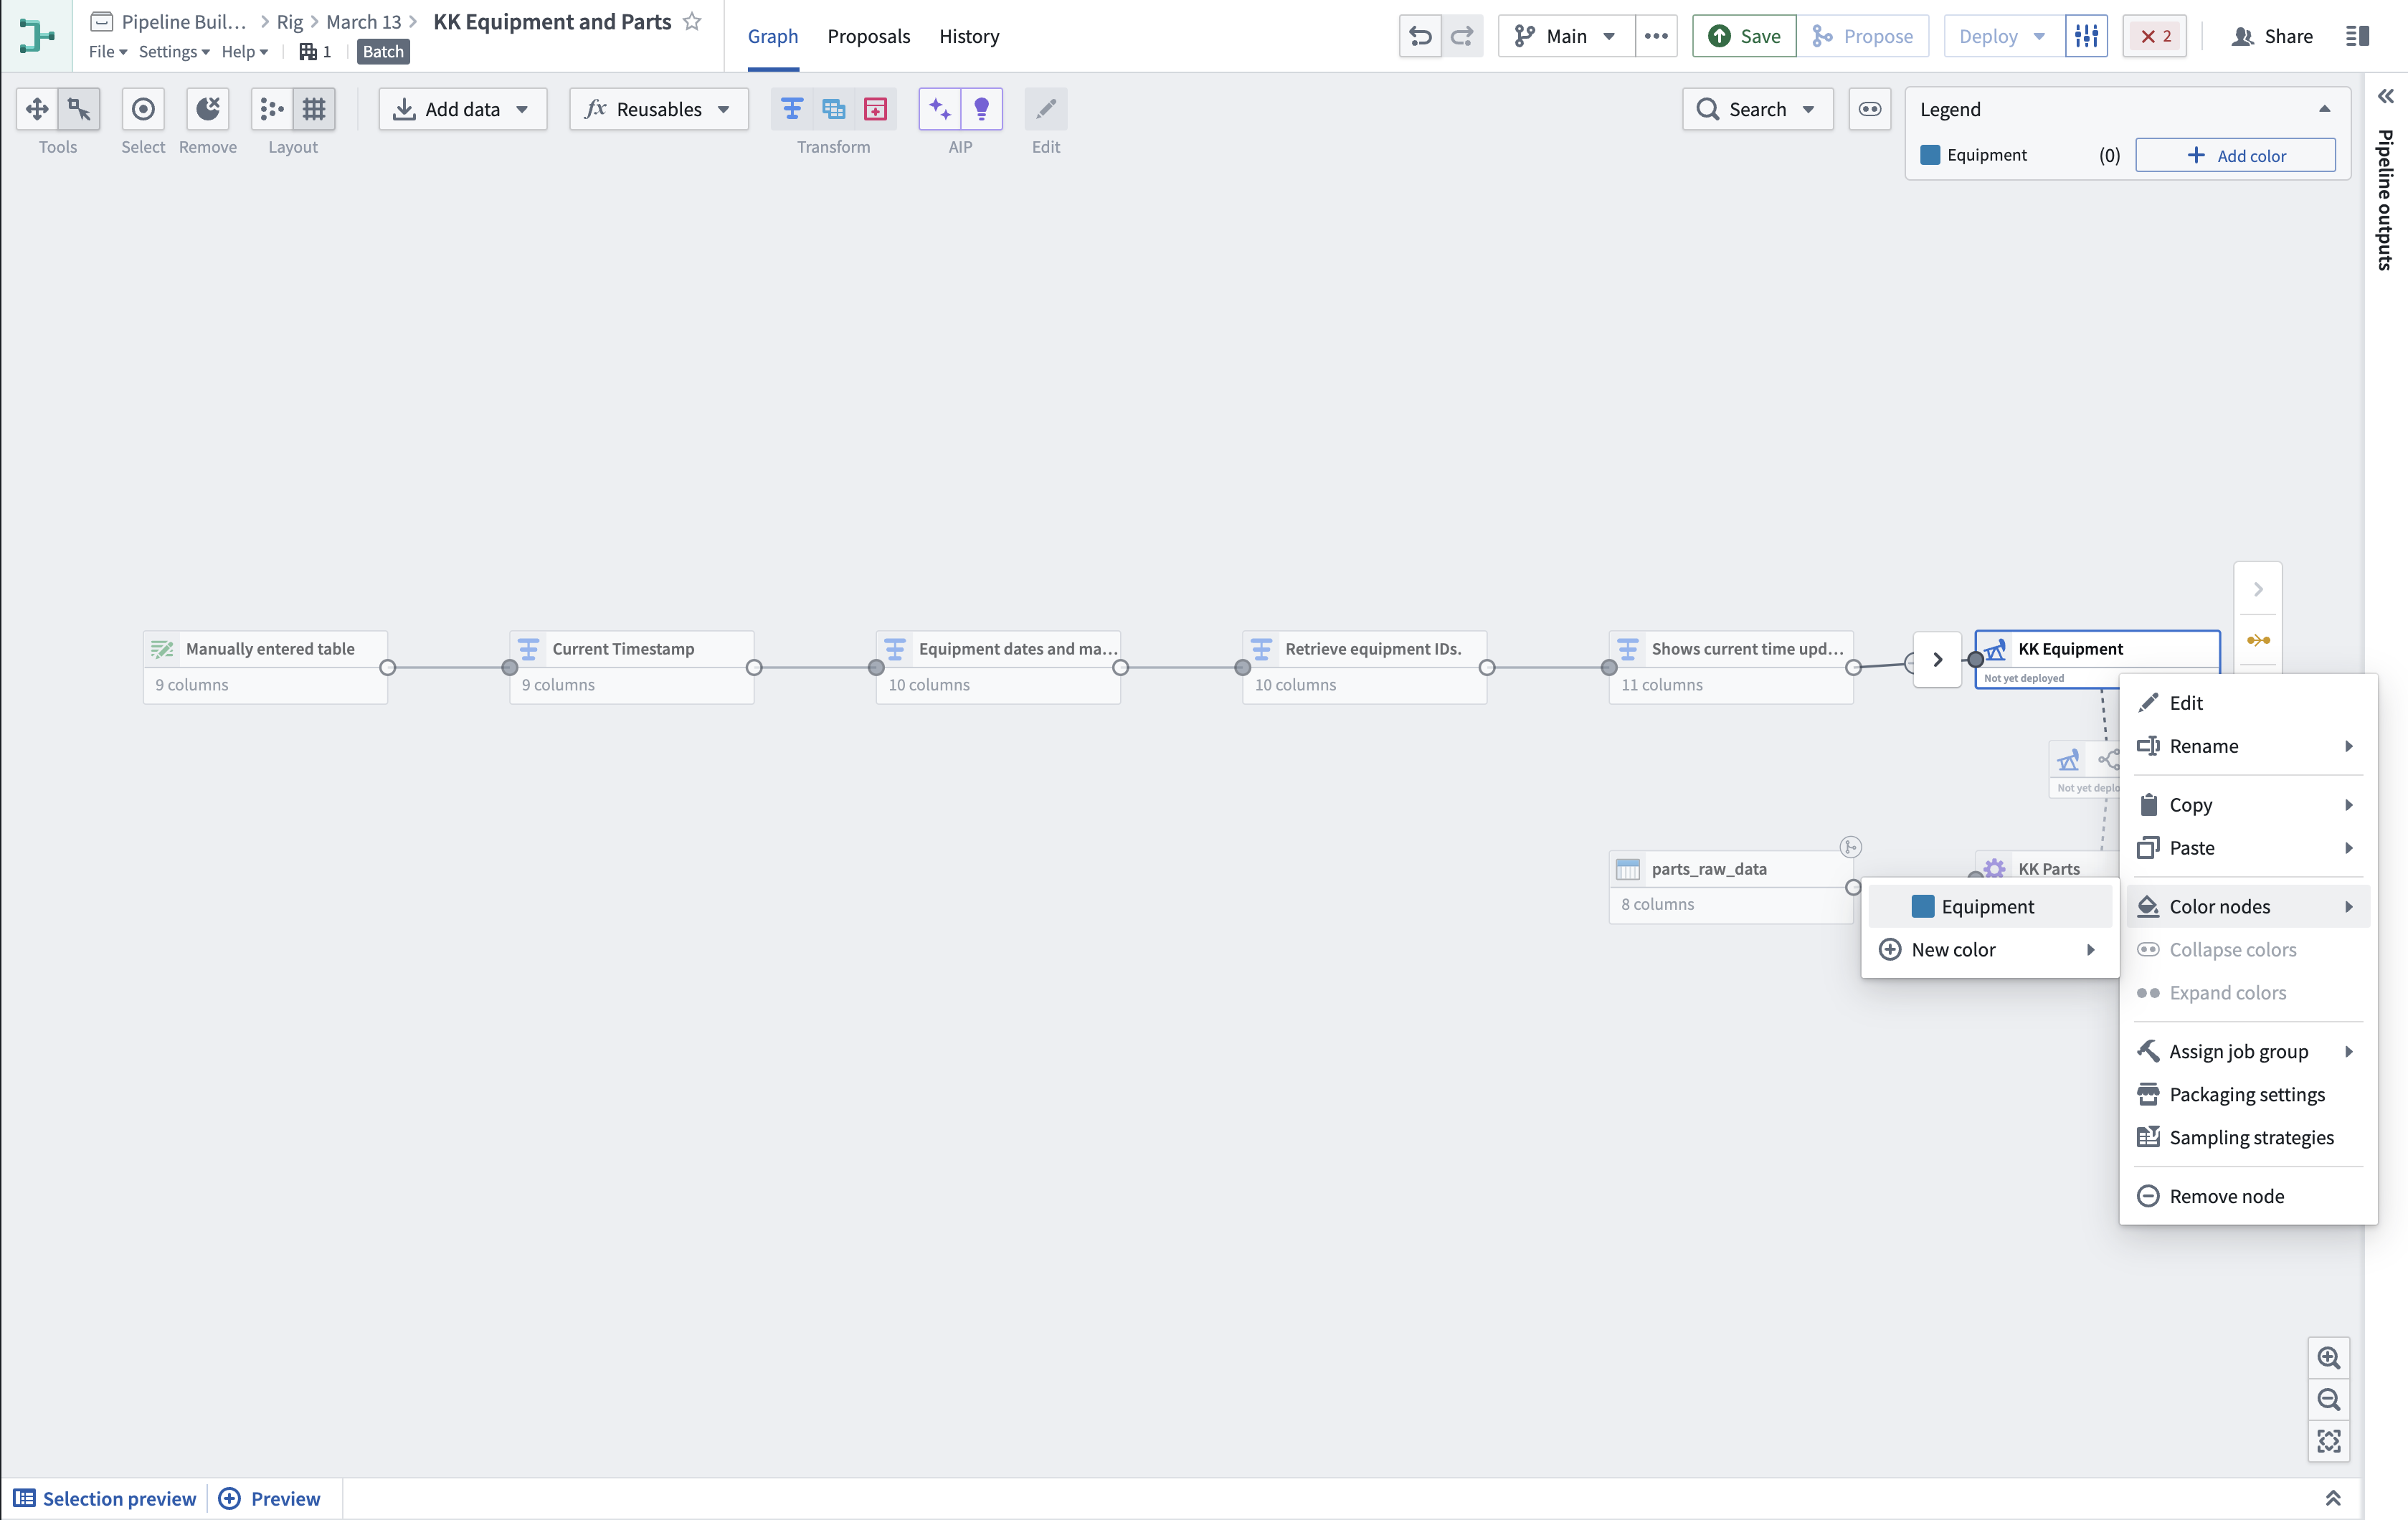Expand the bottom preview panel
The height and width of the screenshot is (1520, 2408).
click(2333, 1498)
